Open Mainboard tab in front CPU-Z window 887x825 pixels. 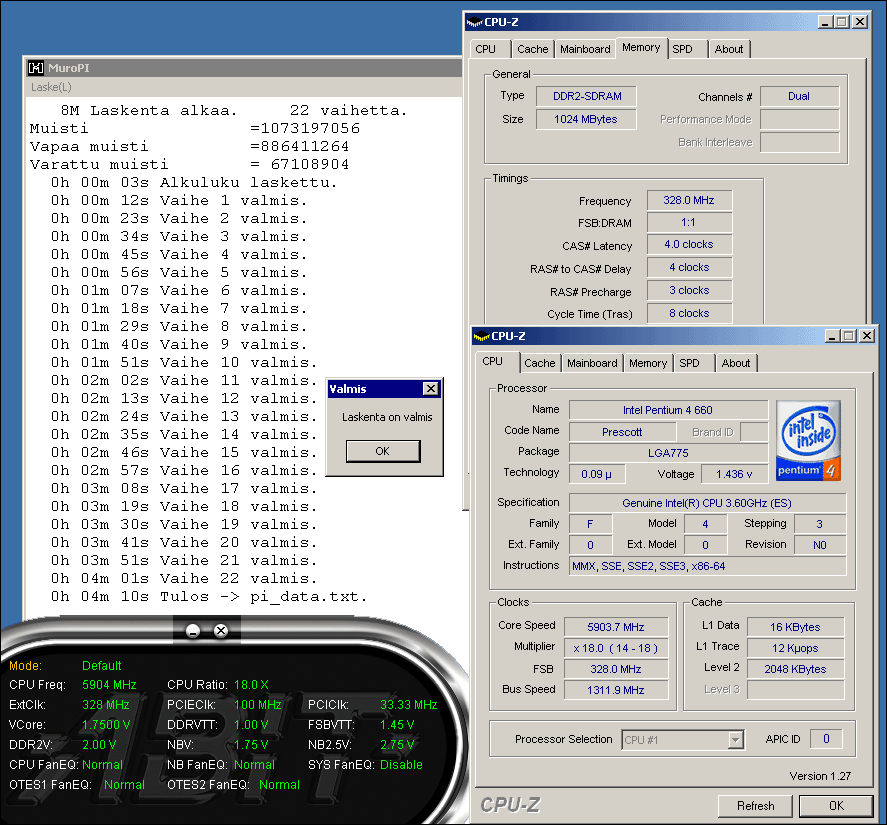592,363
